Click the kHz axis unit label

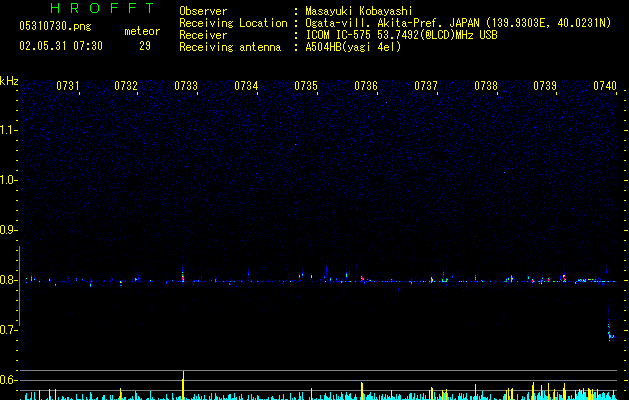(9, 81)
